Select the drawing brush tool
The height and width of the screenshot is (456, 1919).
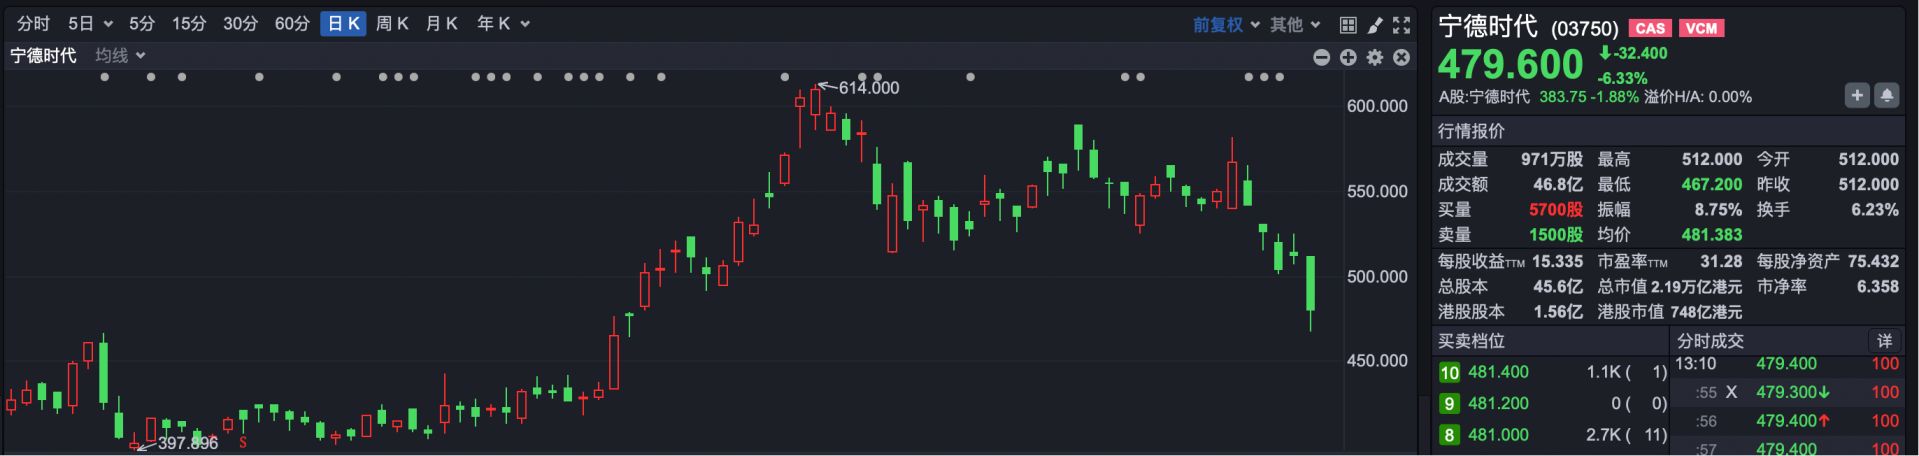[x=1375, y=25]
